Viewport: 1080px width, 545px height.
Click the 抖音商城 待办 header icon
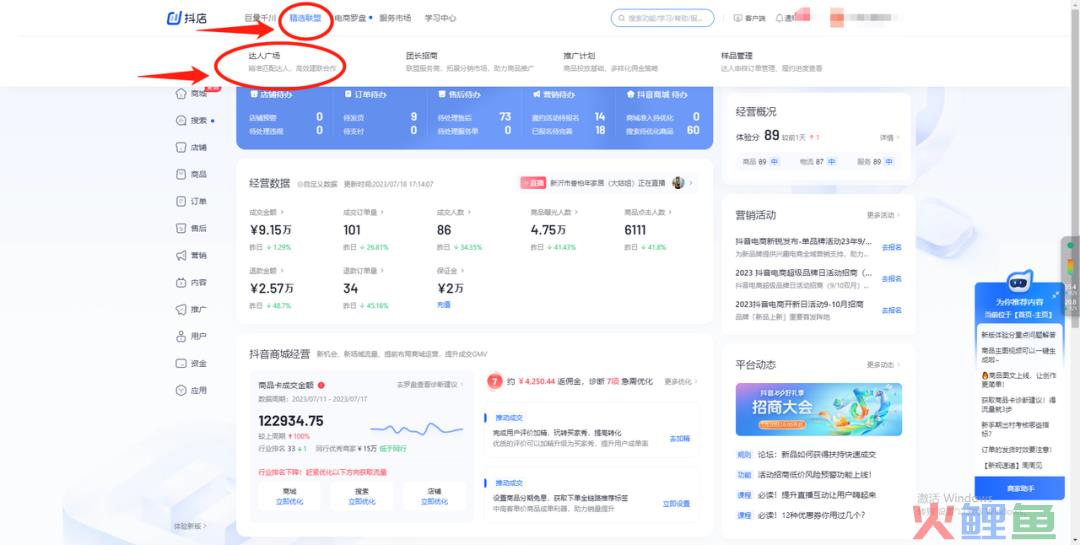click(630, 94)
